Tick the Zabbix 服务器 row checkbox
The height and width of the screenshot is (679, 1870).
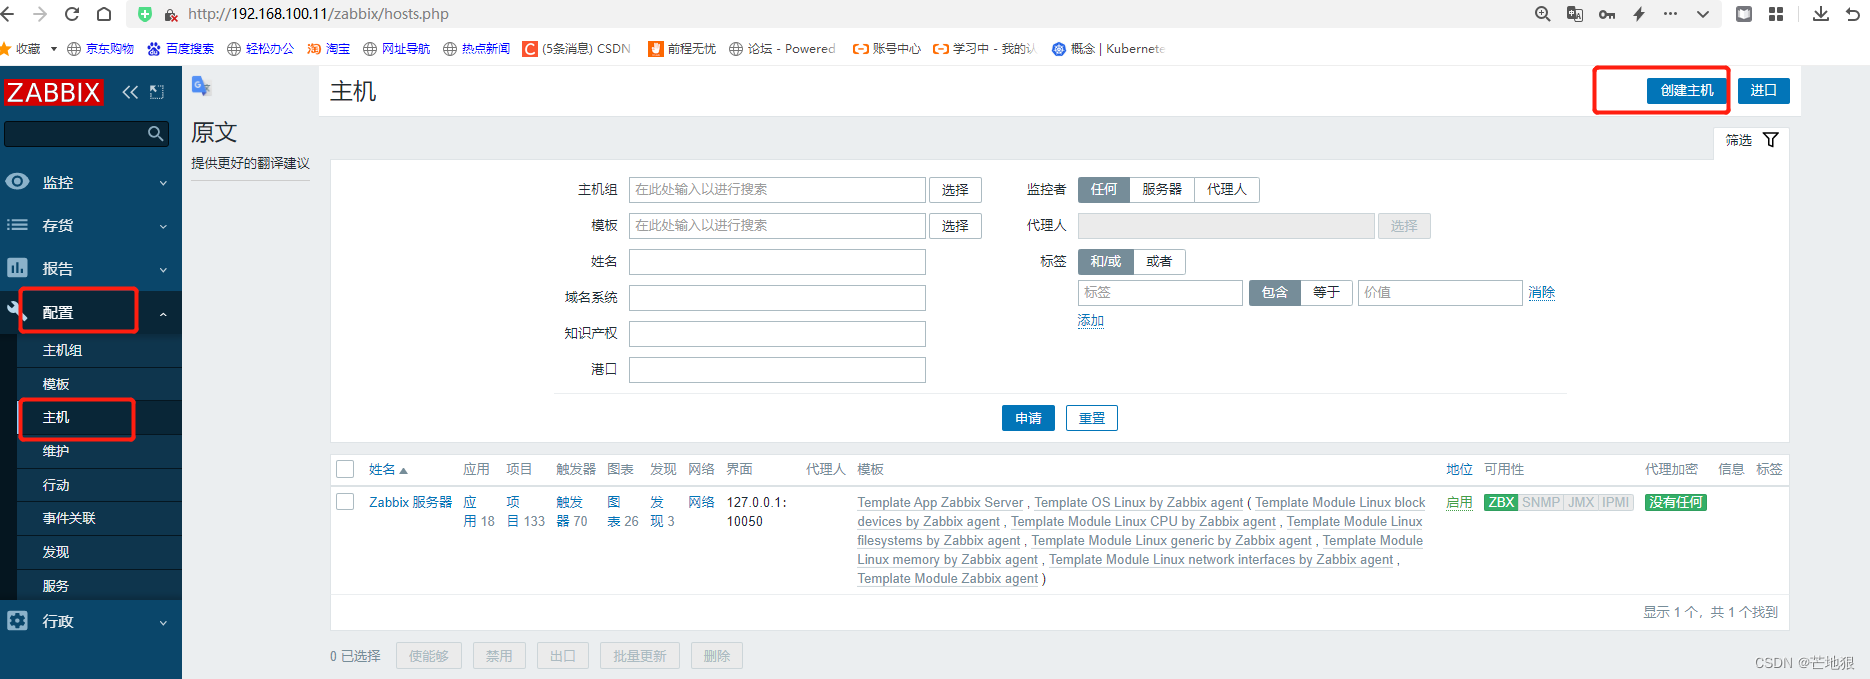pyautogui.click(x=345, y=502)
